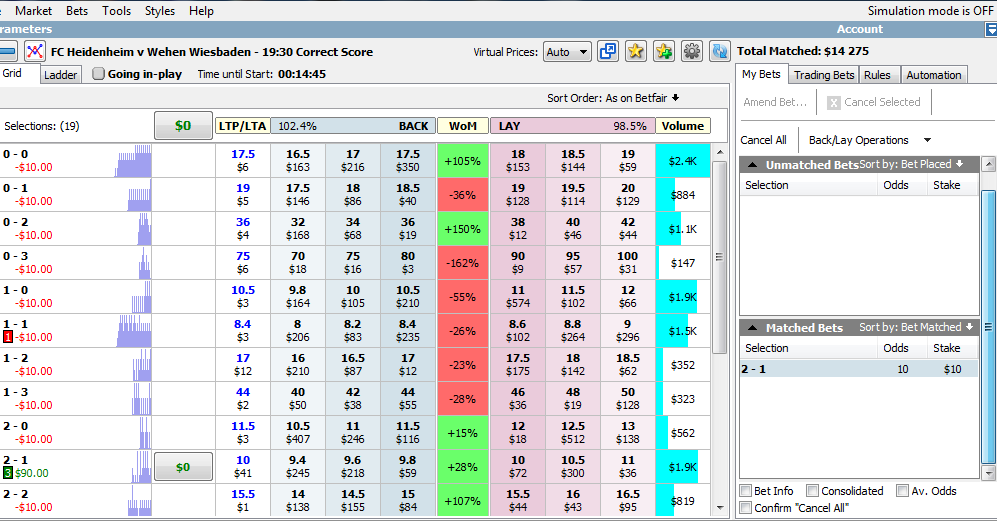The image size is (997, 522).
Task: Switch to the Ladder tab
Action: (60, 75)
